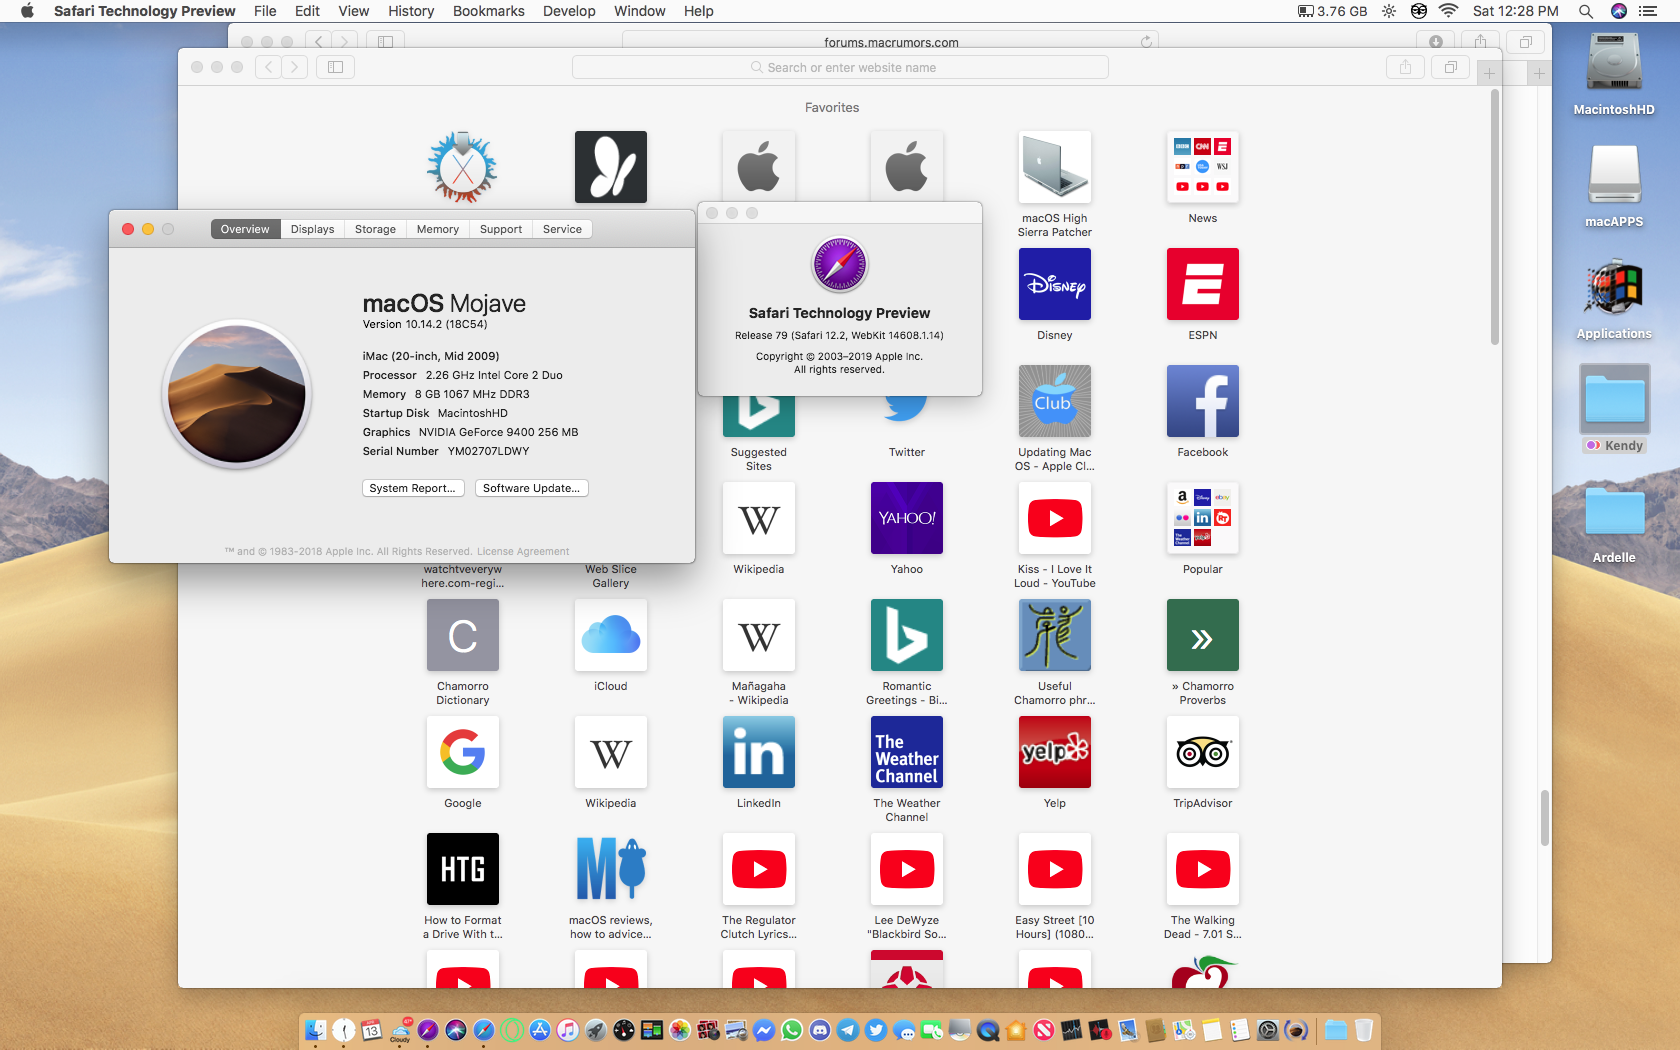
Task: Open the Ardelle desktop folder
Action: tap(1614, 512)
